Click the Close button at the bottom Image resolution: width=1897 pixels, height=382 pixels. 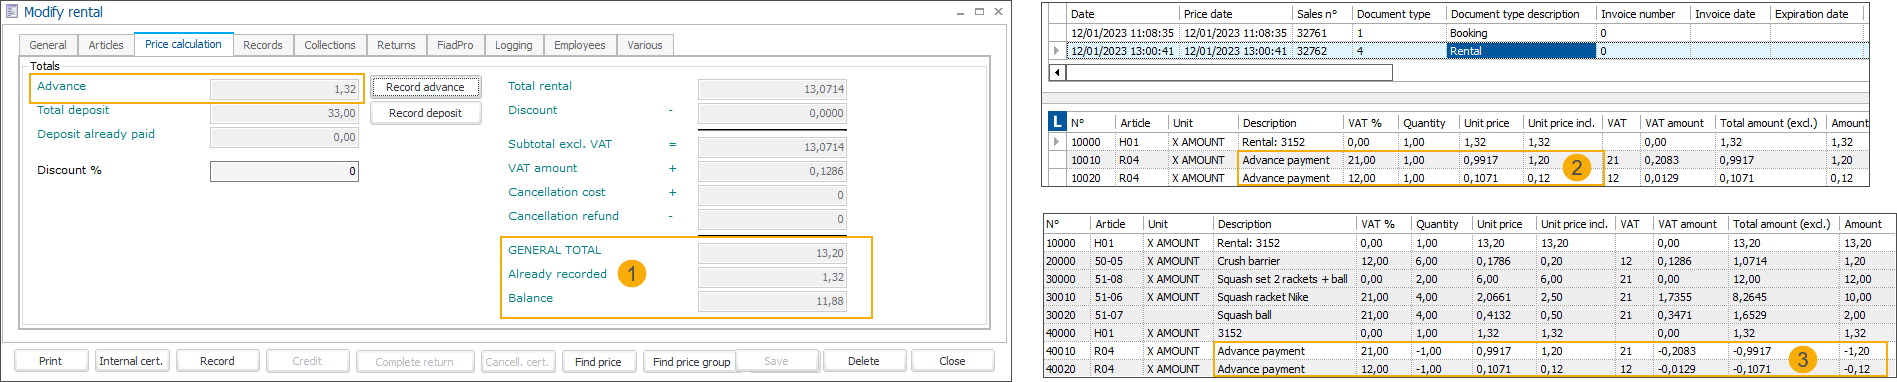952,361
